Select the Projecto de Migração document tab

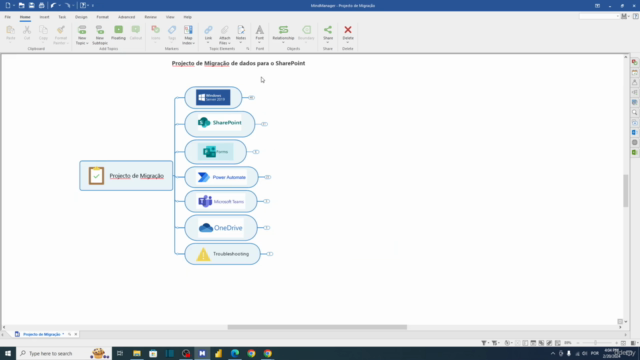click(41, 334)
